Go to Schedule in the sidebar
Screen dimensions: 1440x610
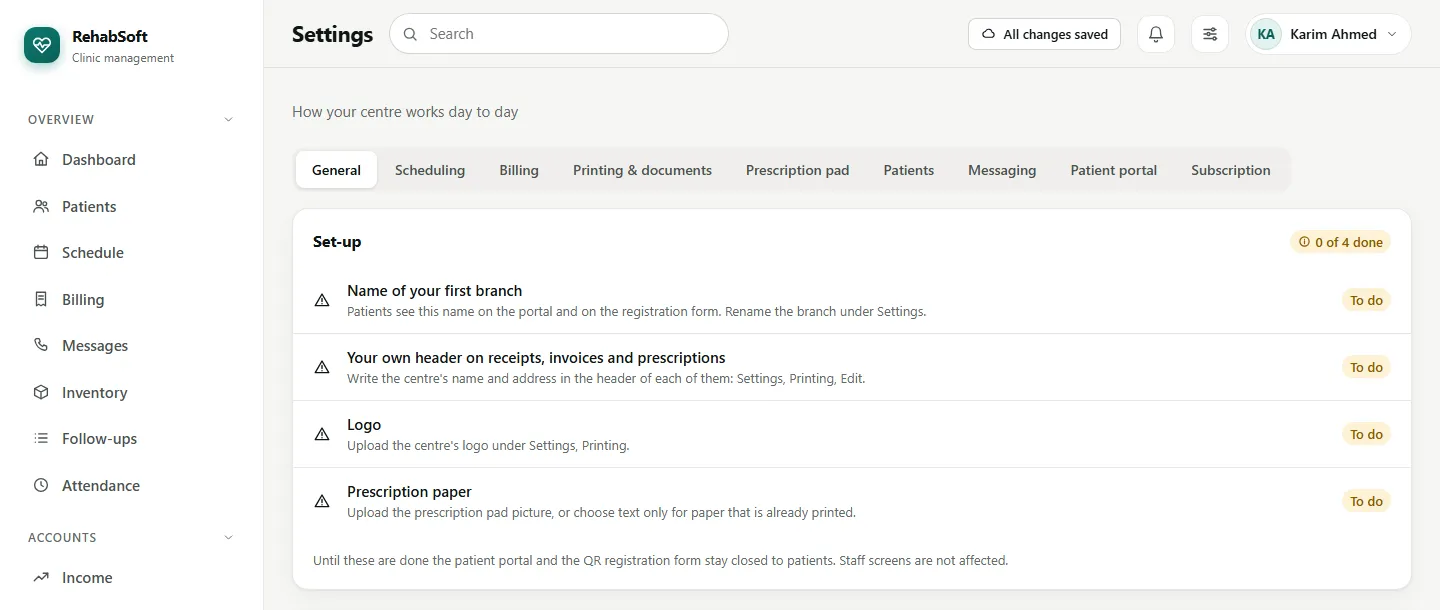pyautogui.click(x=132, y=252)
